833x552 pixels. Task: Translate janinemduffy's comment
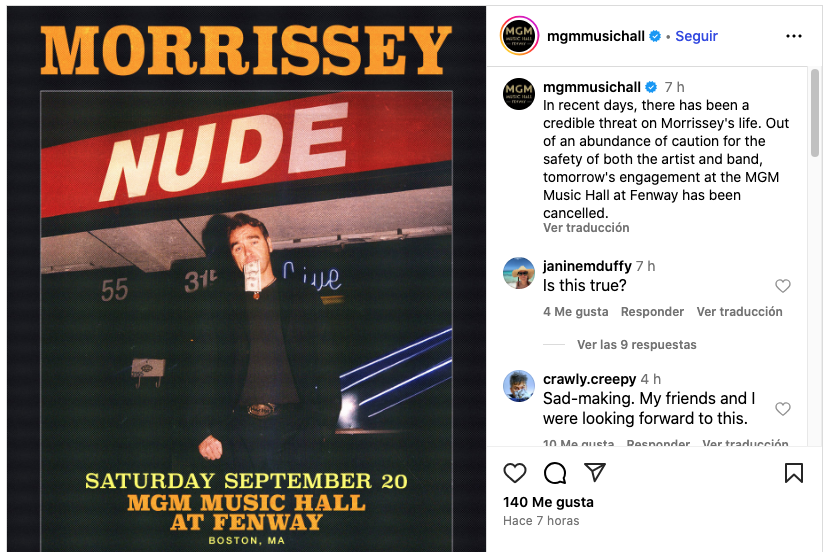point(739,312)
